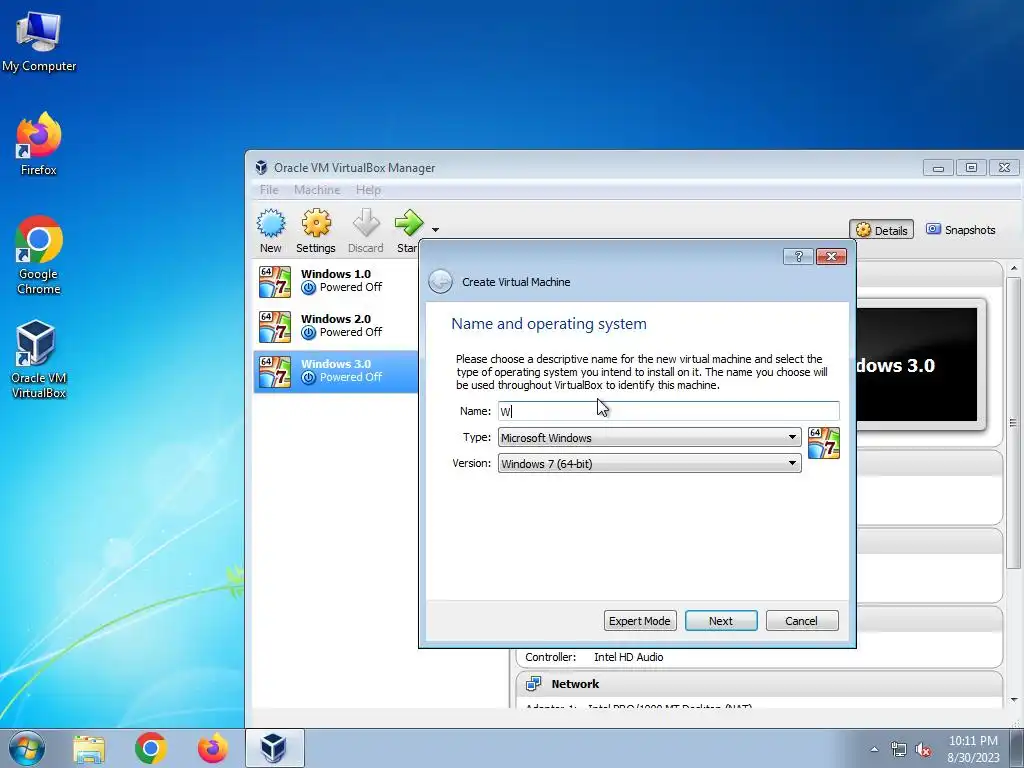Open Firefox desktop shortcut
The image size is (1024, 768).
(39, 144)
